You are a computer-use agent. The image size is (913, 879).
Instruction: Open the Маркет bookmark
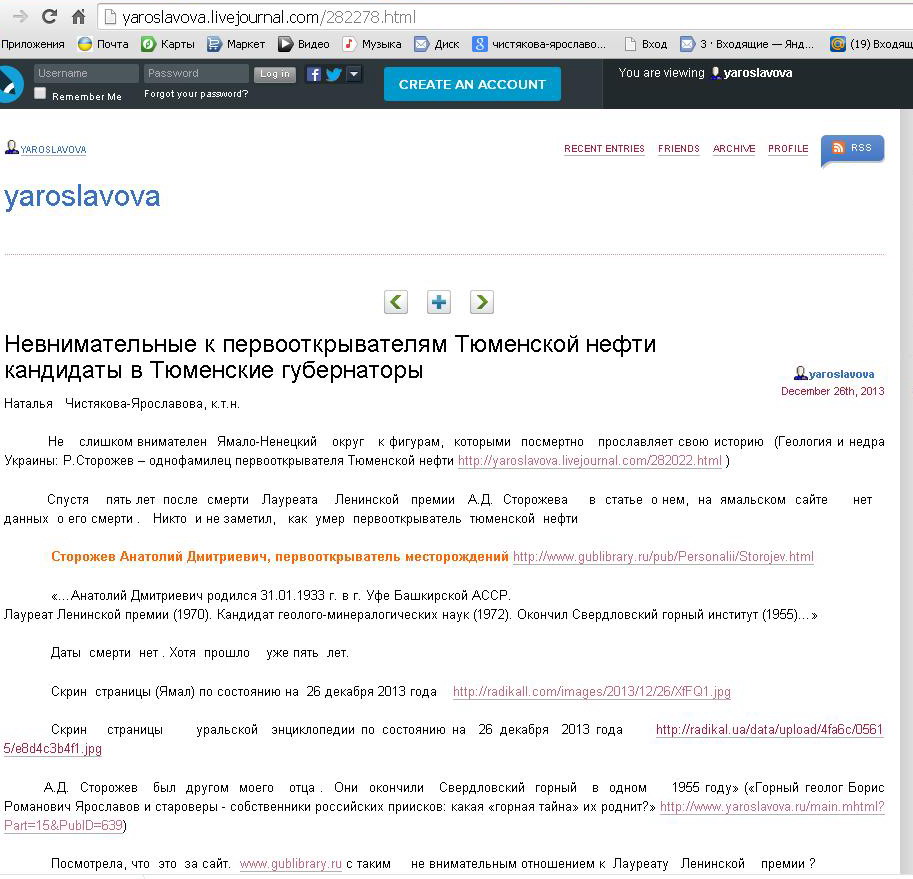tap(236, 44)
